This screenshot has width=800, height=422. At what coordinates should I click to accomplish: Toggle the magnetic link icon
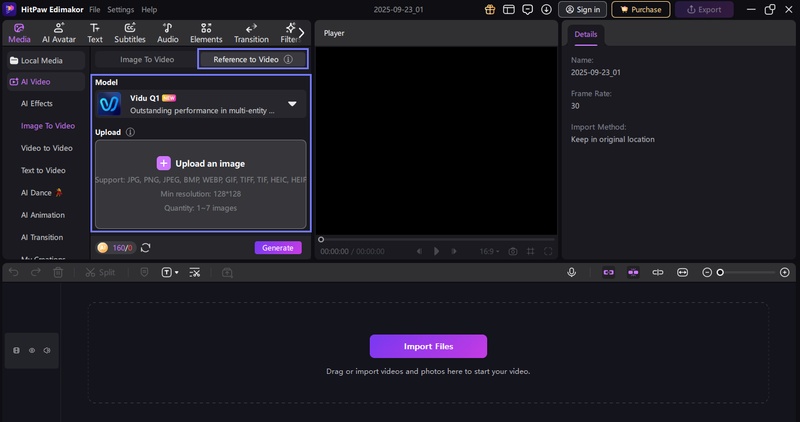(609, 272)
